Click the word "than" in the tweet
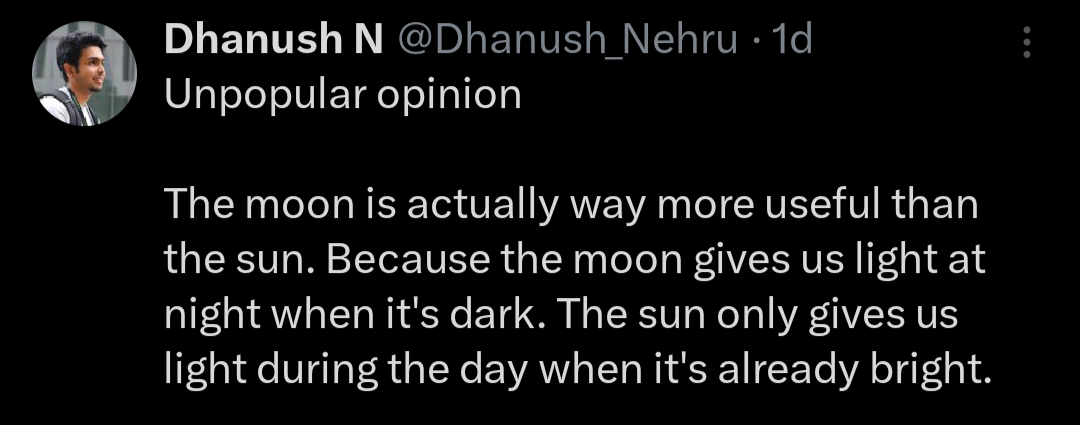Viewport: 1080px width, 425px height. 934,206
